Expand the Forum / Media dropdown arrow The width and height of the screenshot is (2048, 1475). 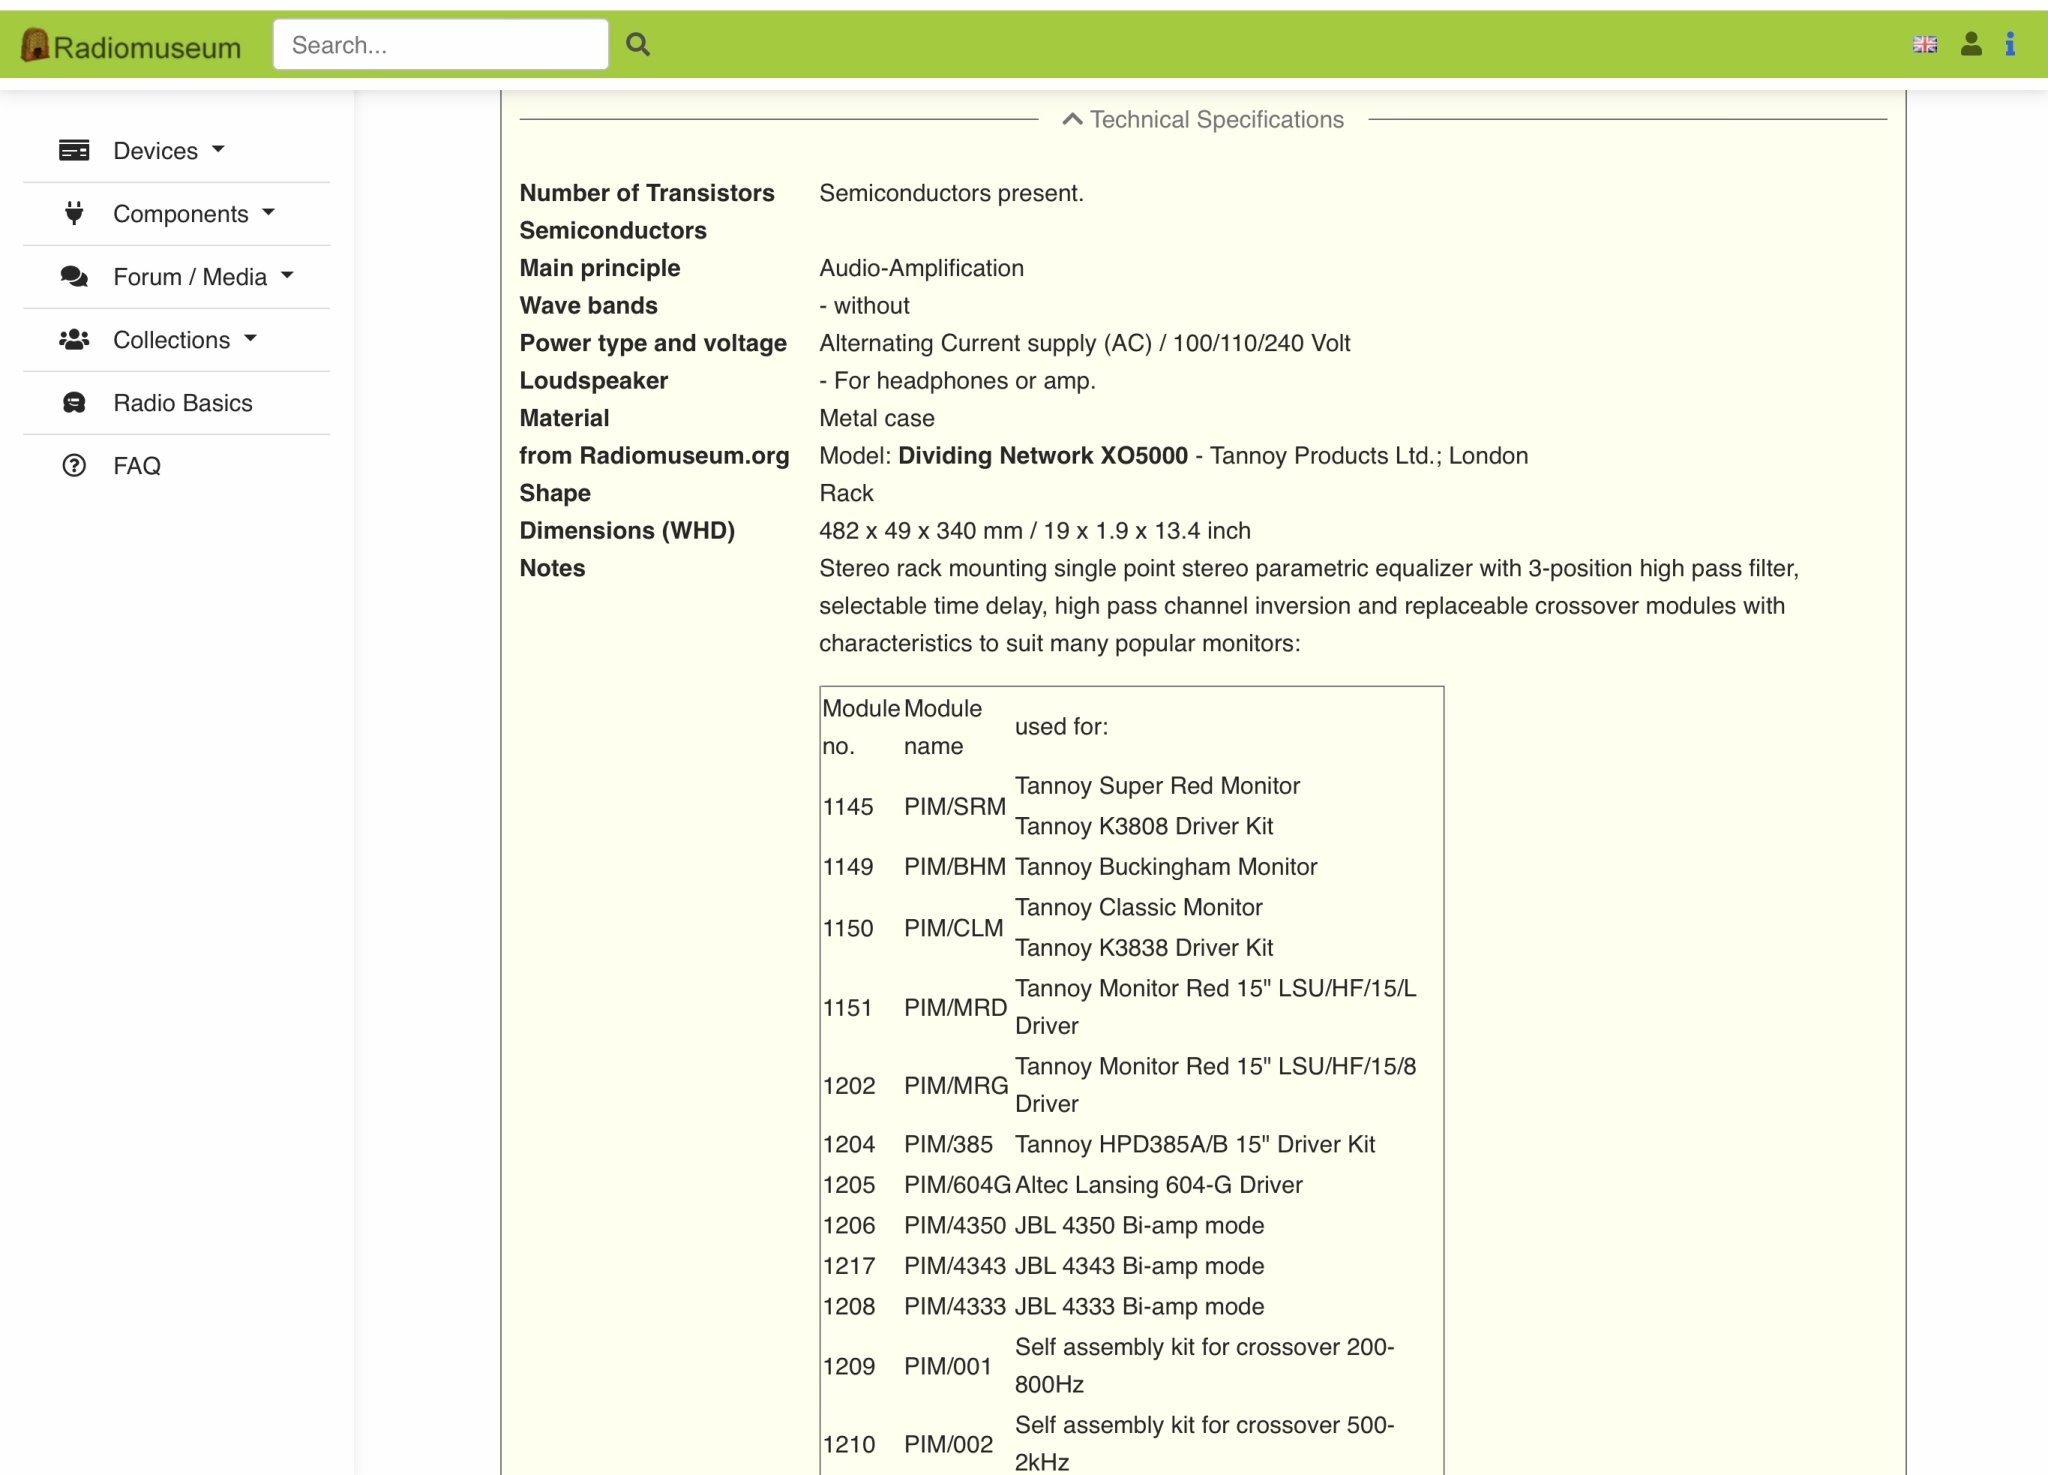tap(287, 276)
